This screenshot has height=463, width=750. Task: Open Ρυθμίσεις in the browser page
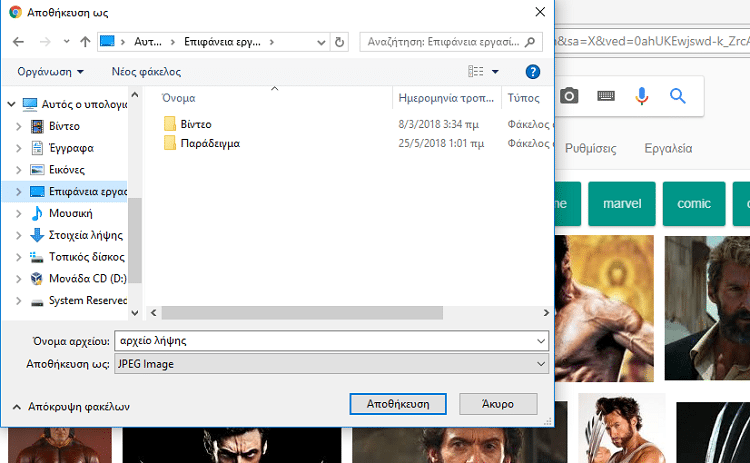591,148
